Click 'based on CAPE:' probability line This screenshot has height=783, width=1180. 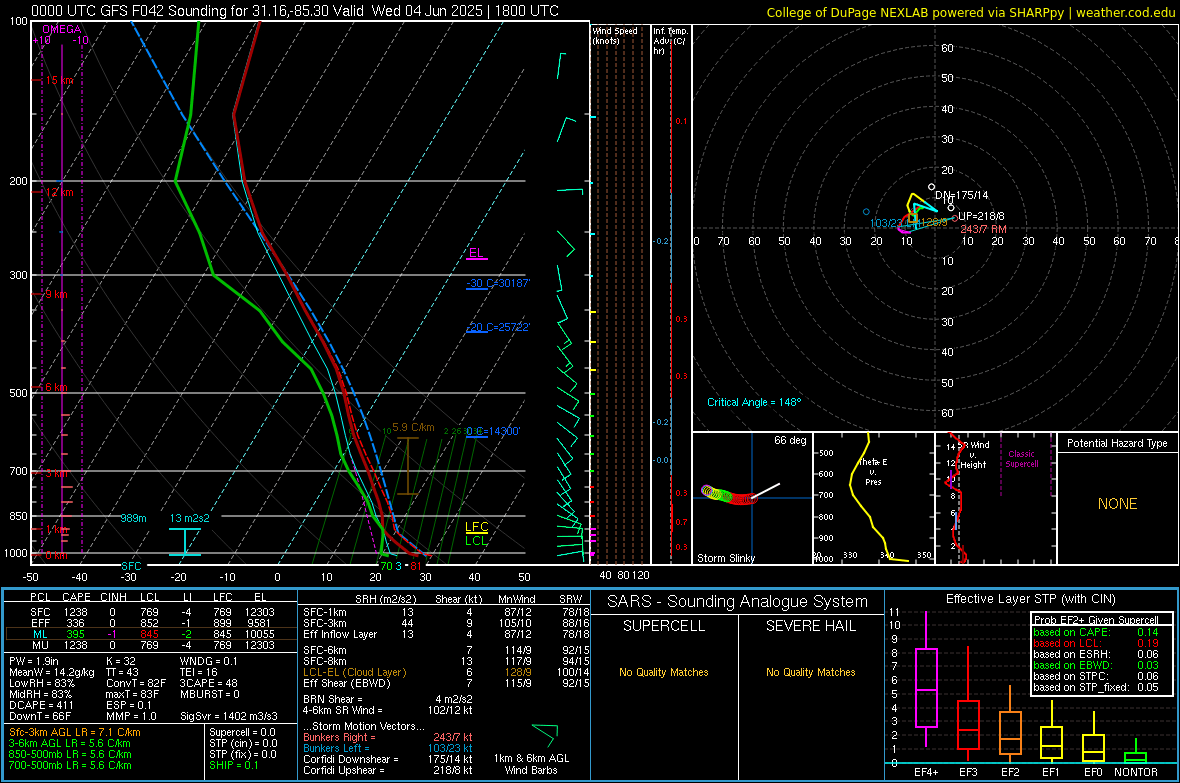coord(1096,632)
